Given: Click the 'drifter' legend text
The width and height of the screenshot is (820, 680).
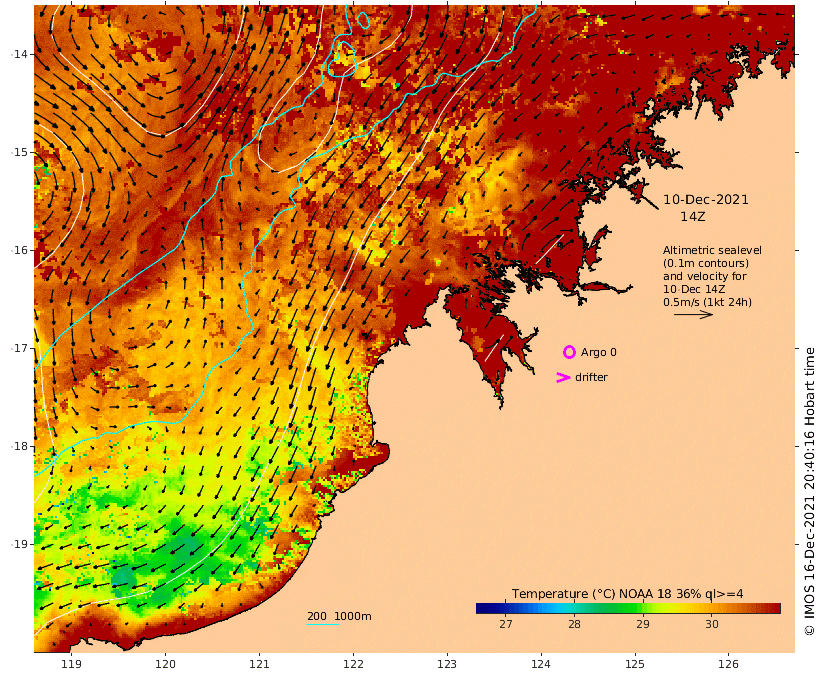Looking at the screenshot, I should pos(591,377).
